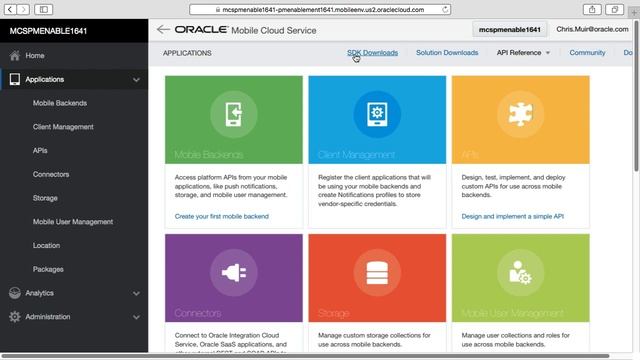
Task: Reload the page with the refresh icon
Action: (445, 9)
